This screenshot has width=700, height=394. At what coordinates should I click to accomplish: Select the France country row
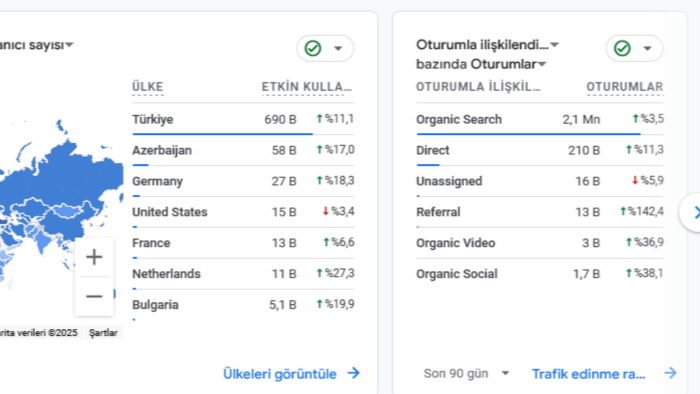click(x=243, y=243)
